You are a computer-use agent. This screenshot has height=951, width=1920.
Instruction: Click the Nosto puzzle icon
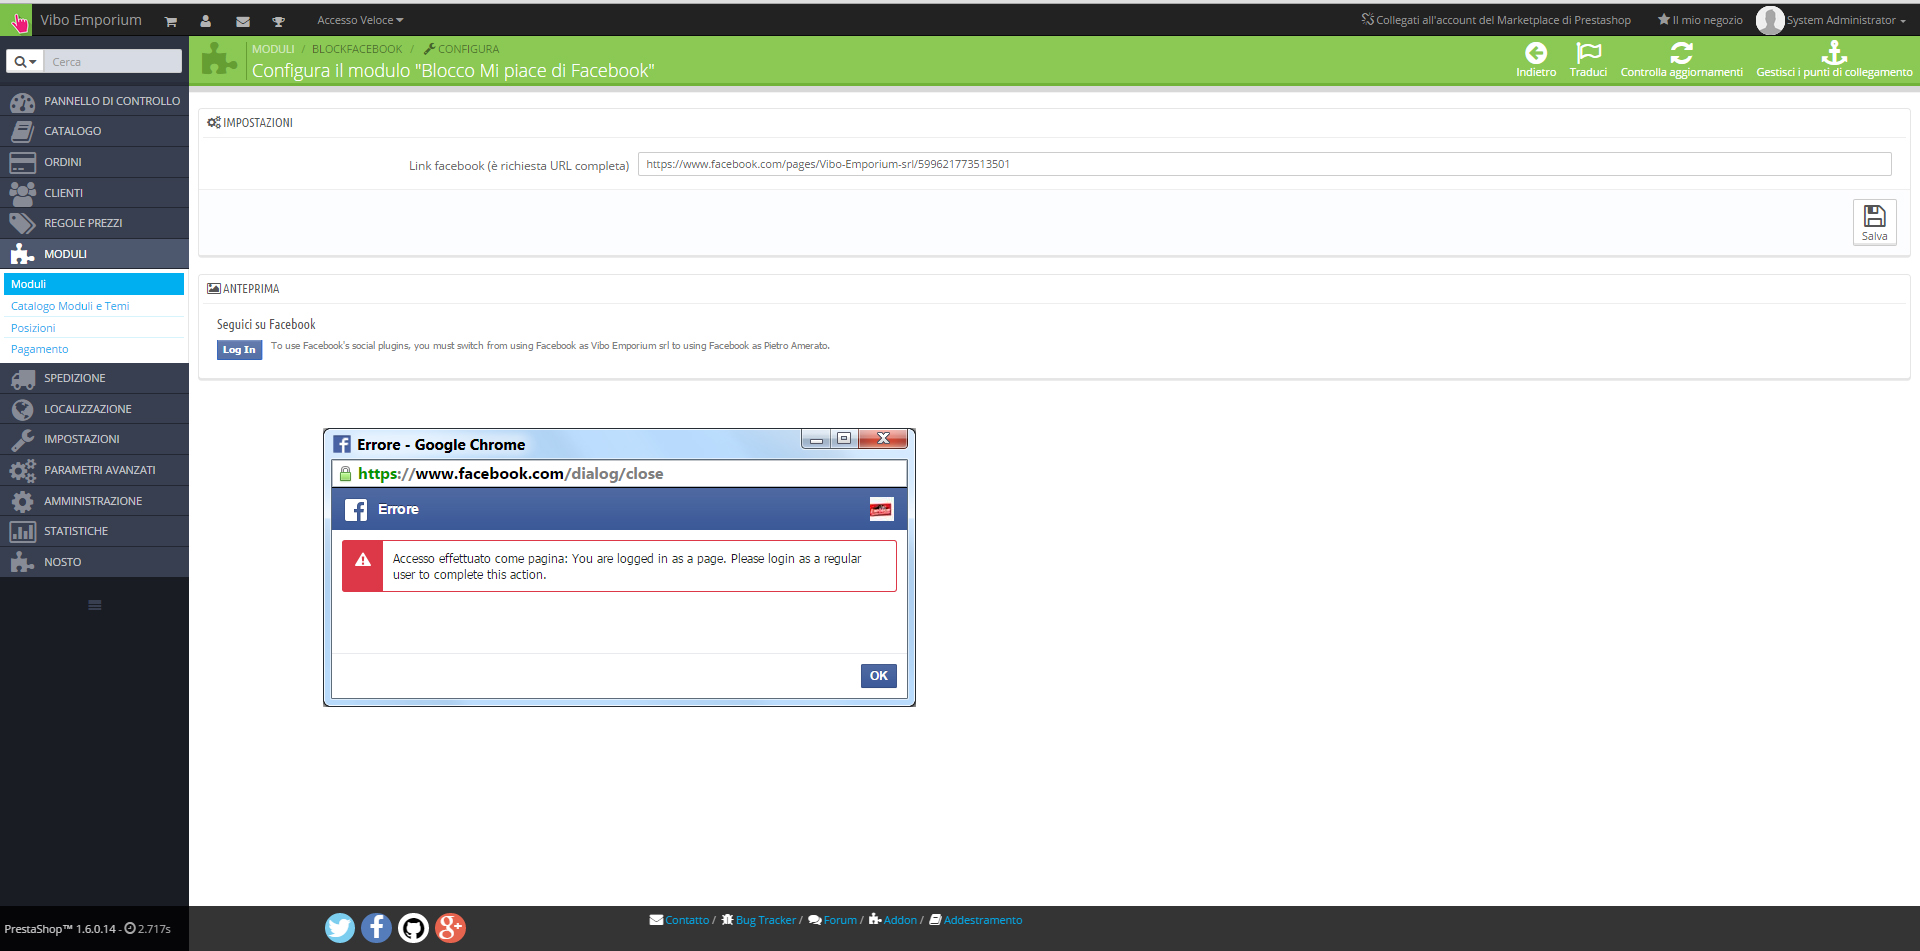click(22, 562)
